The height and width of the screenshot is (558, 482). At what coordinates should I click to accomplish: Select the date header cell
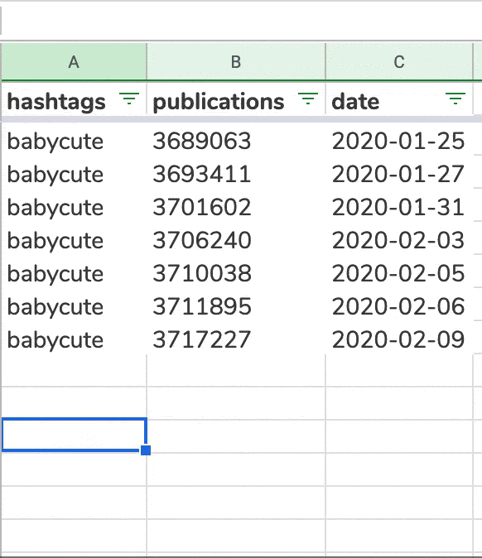pyautogui.click(x=399, y=101)
